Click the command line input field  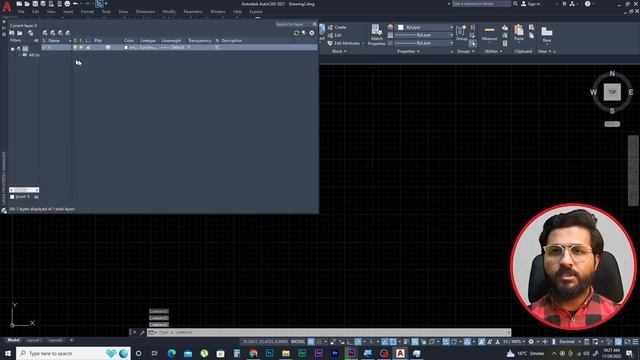pos(329,332)
